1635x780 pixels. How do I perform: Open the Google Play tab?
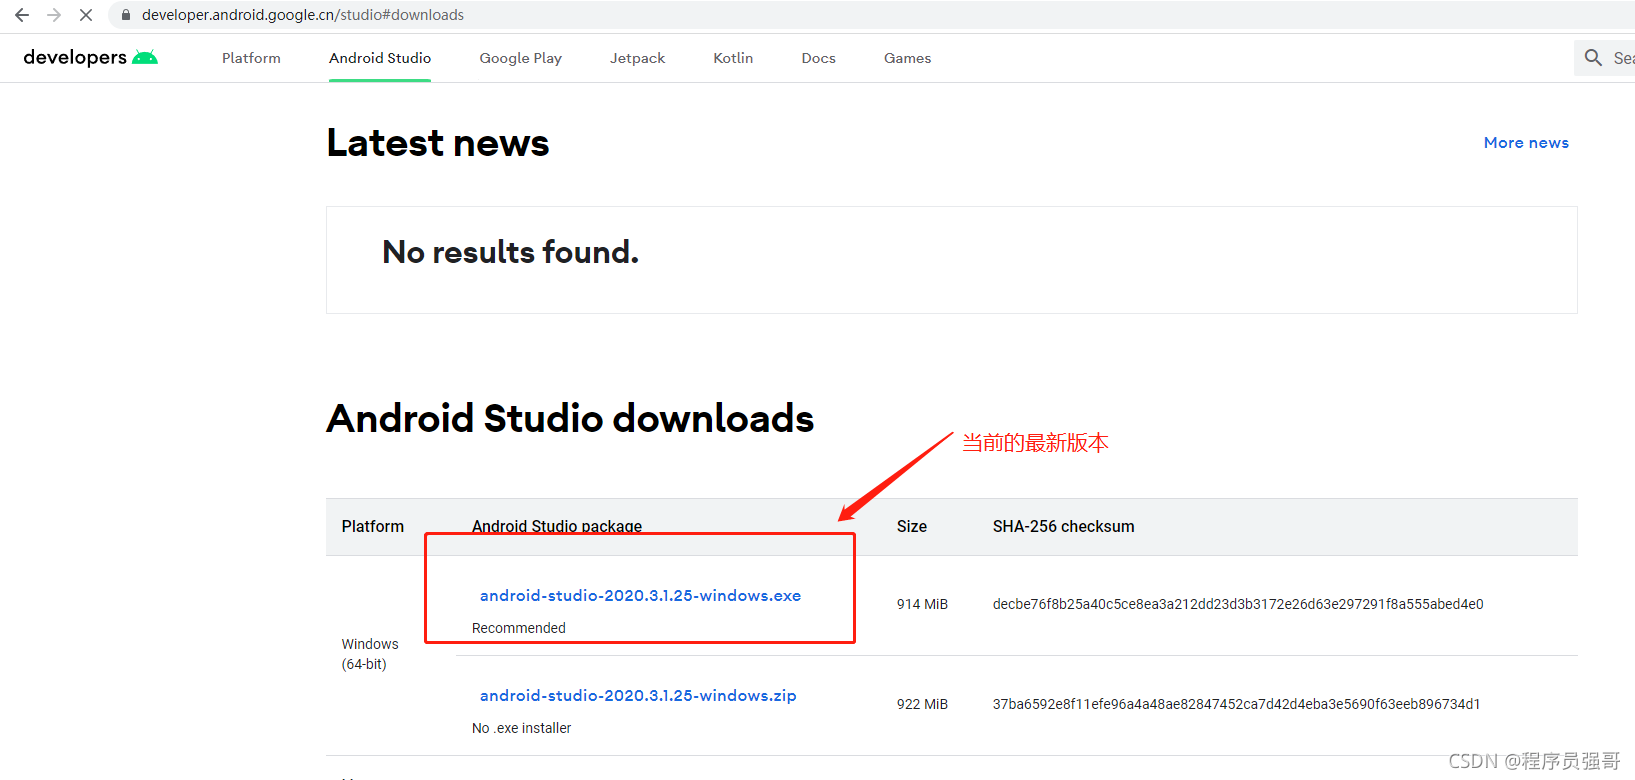pyautogui.click(x=520, y=58)
